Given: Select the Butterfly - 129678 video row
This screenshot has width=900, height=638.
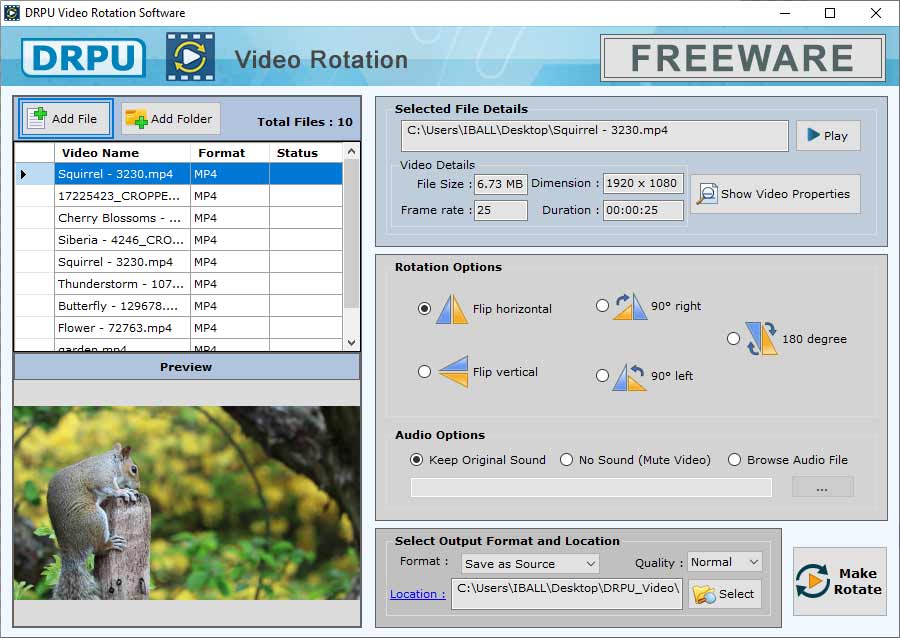Looking at the screenshot, I should (178, 306).
